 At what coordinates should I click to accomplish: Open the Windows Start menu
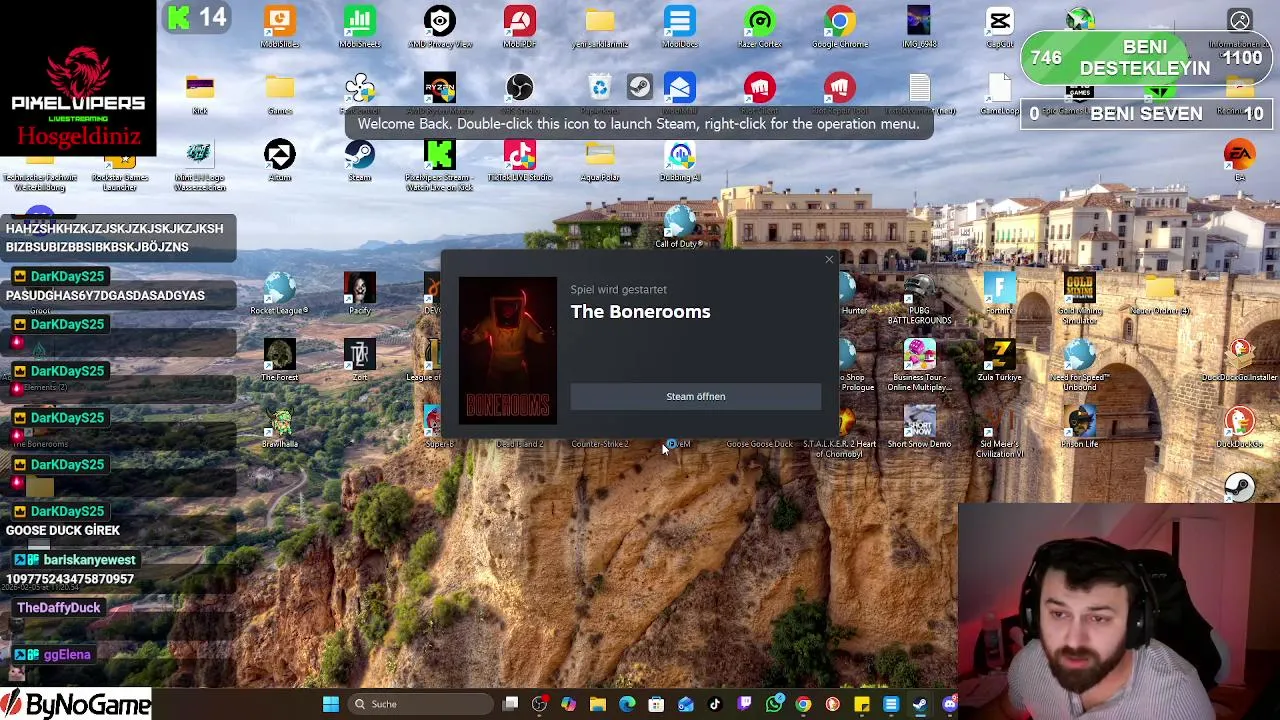[x=331, y=704]
